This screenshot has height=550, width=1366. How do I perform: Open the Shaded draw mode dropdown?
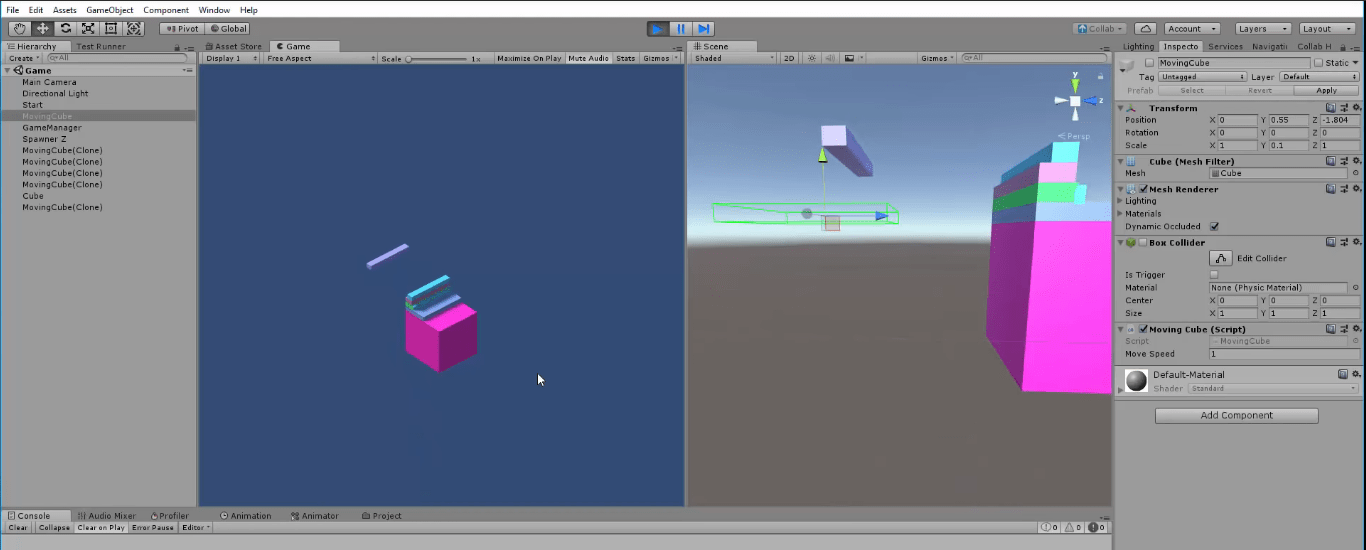click(734, 58)
